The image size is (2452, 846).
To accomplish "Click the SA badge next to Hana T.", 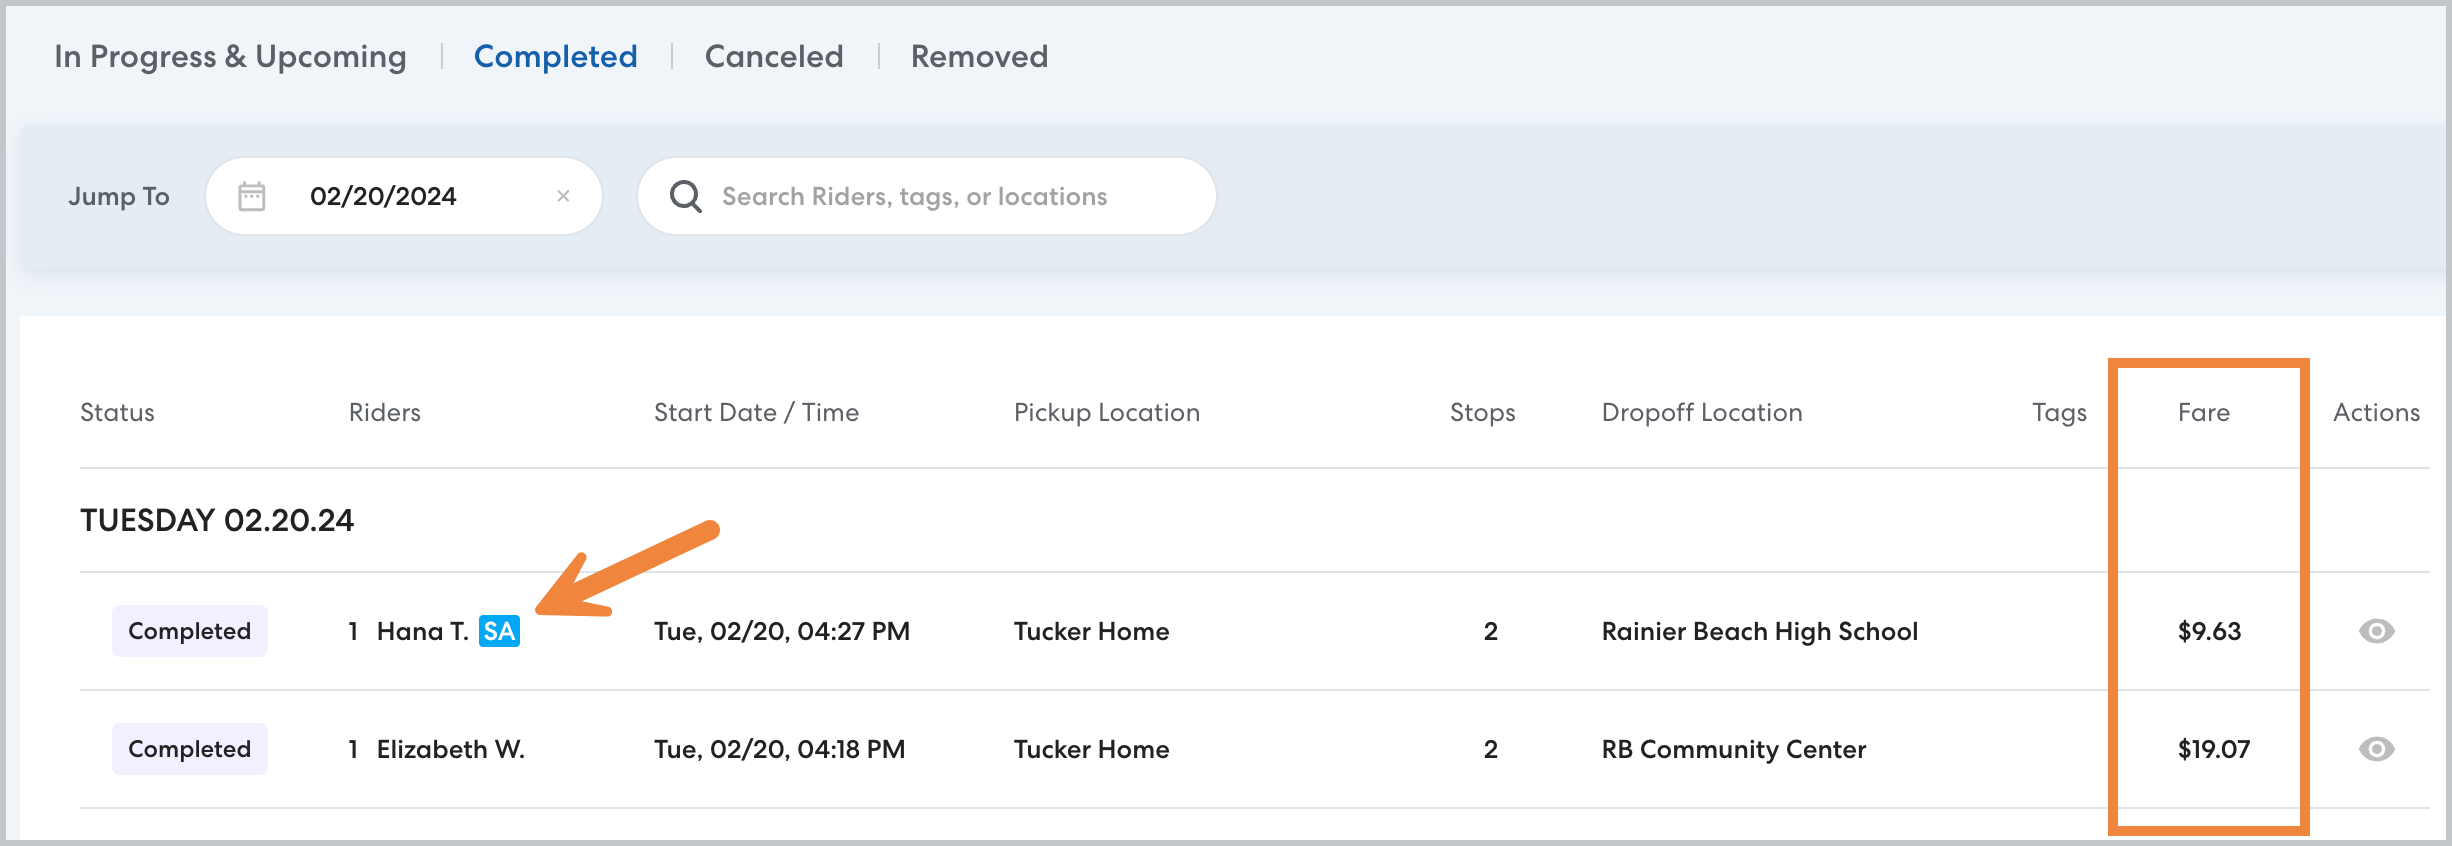I will pos(499,631).
